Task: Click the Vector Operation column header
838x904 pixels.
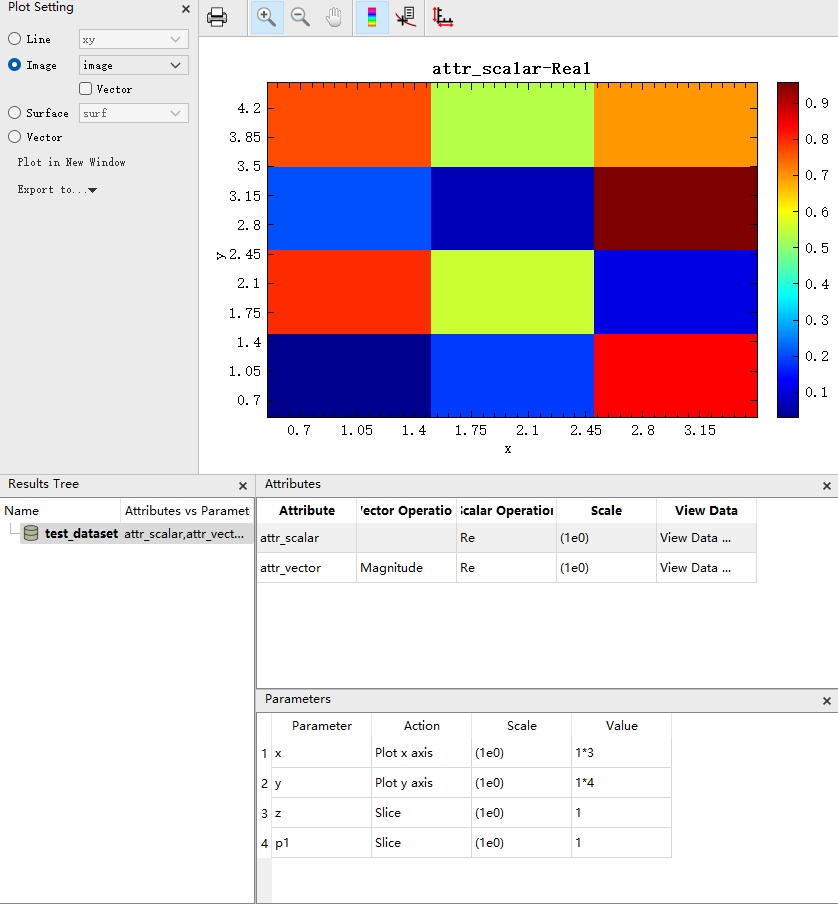Action: click(406, 511)
